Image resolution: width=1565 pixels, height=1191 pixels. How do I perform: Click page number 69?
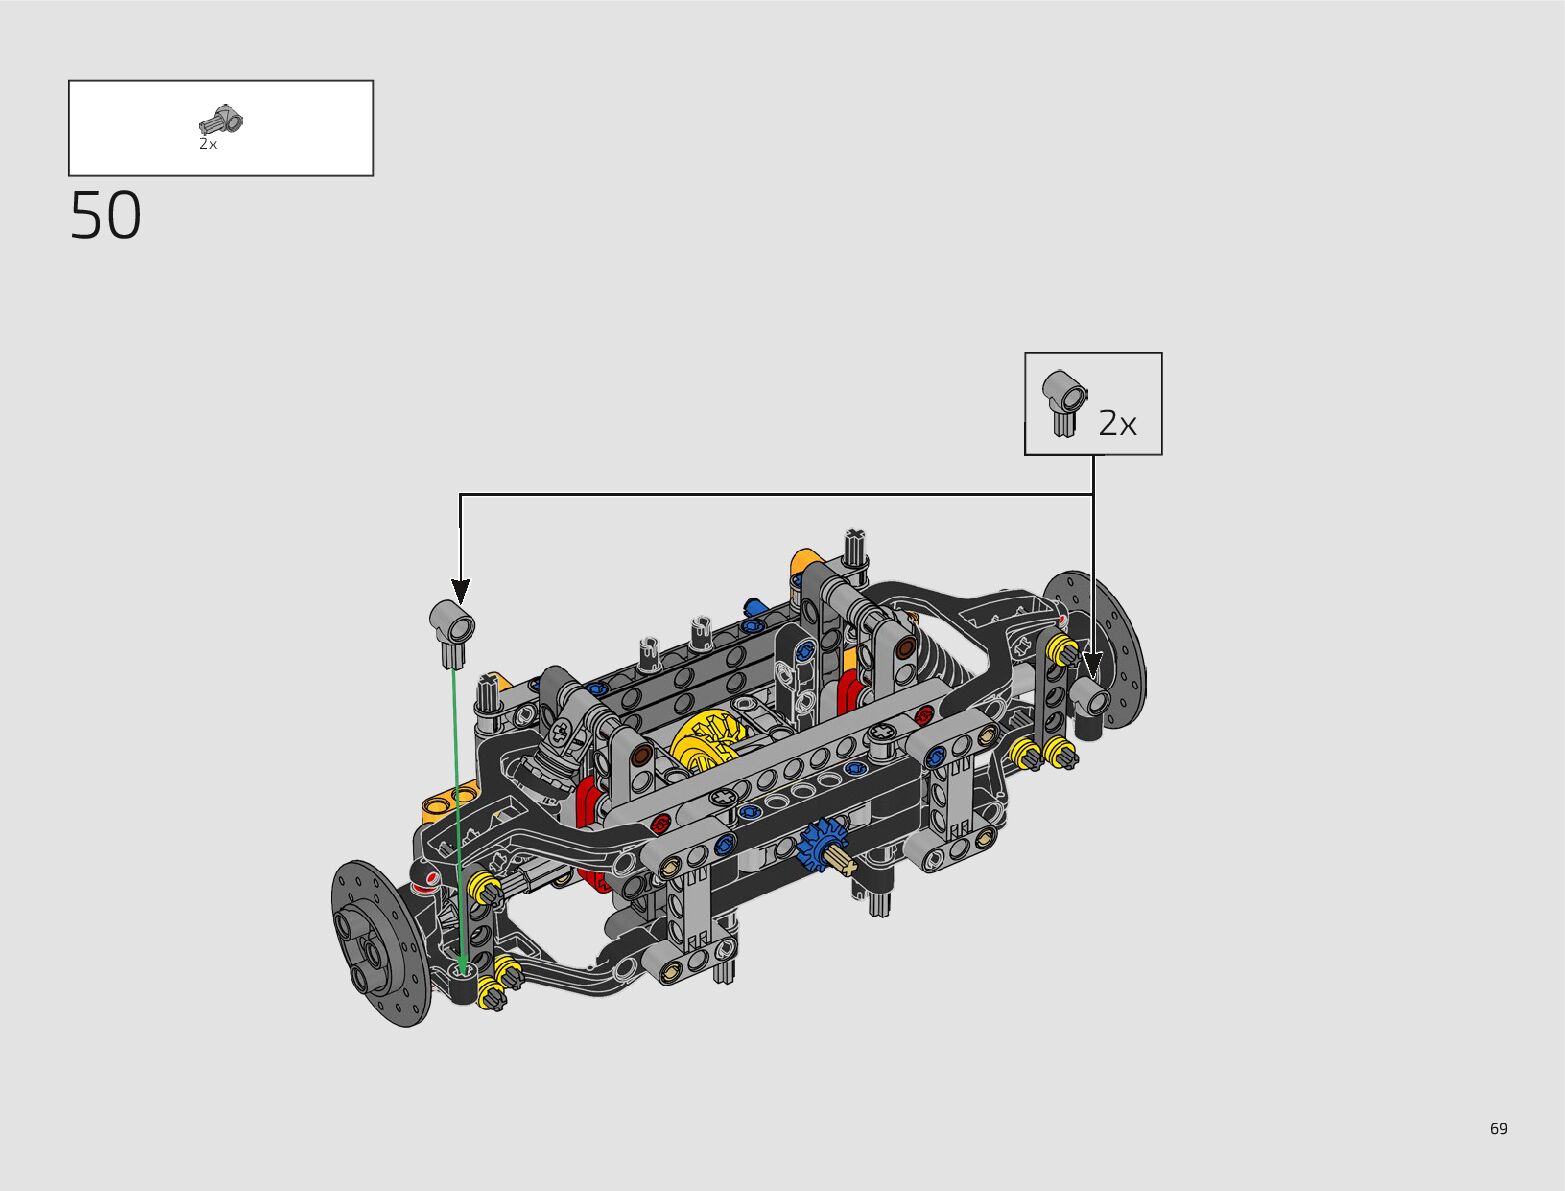pos(1498,1129)
